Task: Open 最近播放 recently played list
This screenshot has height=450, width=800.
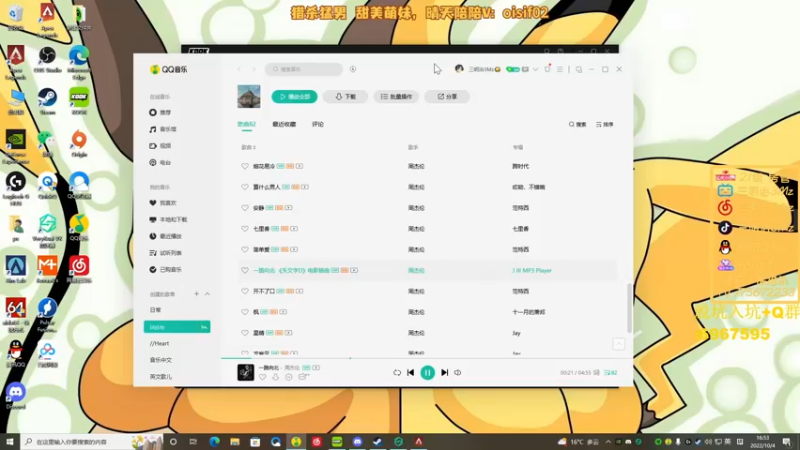Action: [x=165, y=236]
